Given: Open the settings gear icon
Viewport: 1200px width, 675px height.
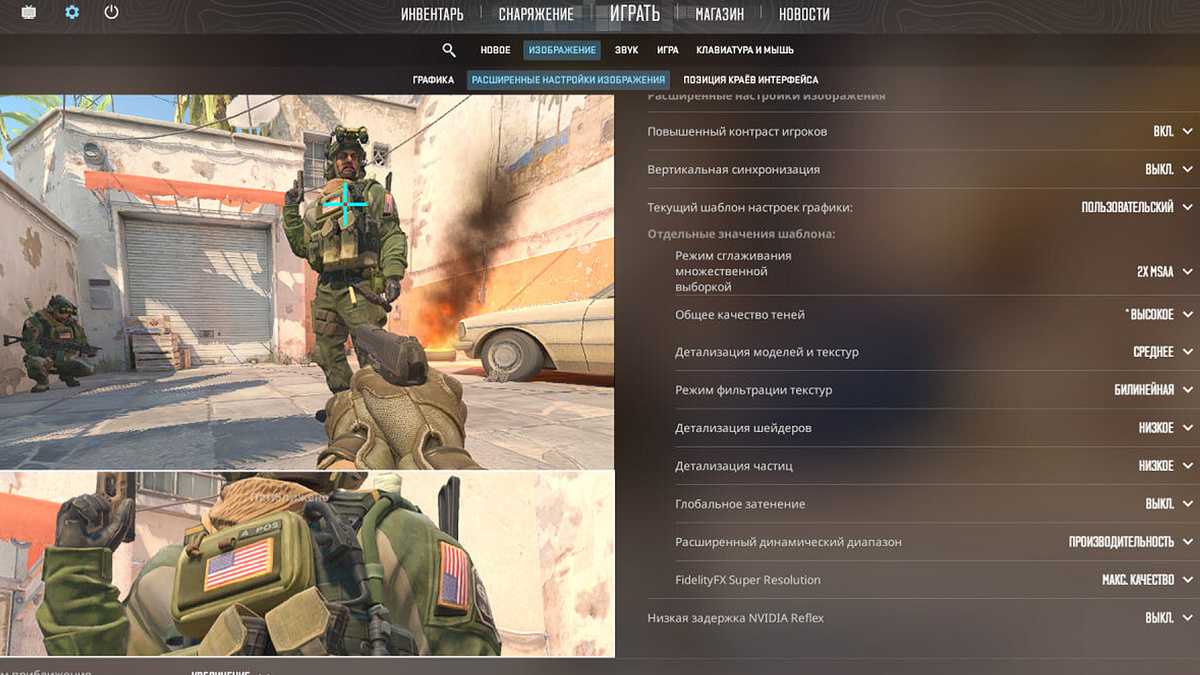Looking at the screenshot, I should pos(72,13).
